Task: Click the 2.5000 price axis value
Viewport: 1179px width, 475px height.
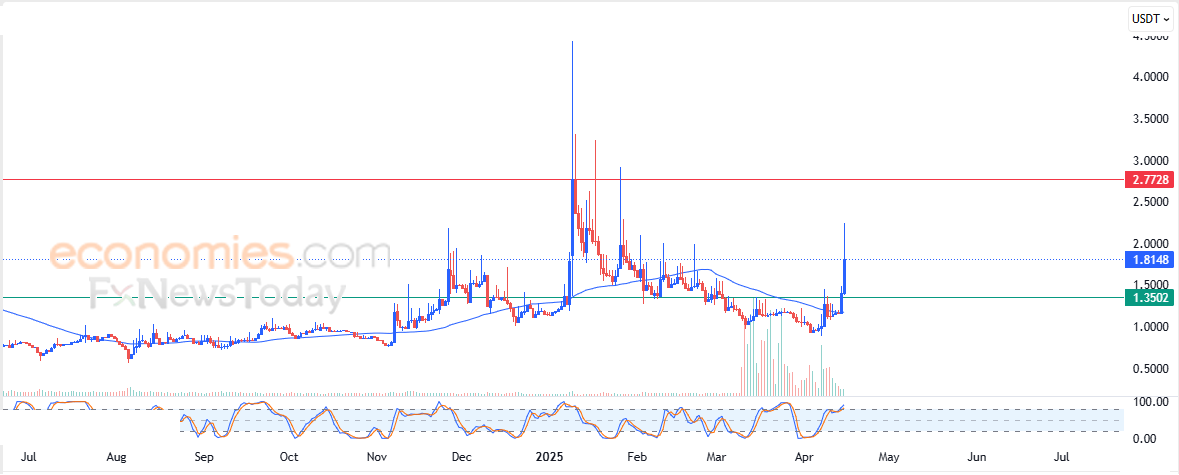Action: 1151,201
